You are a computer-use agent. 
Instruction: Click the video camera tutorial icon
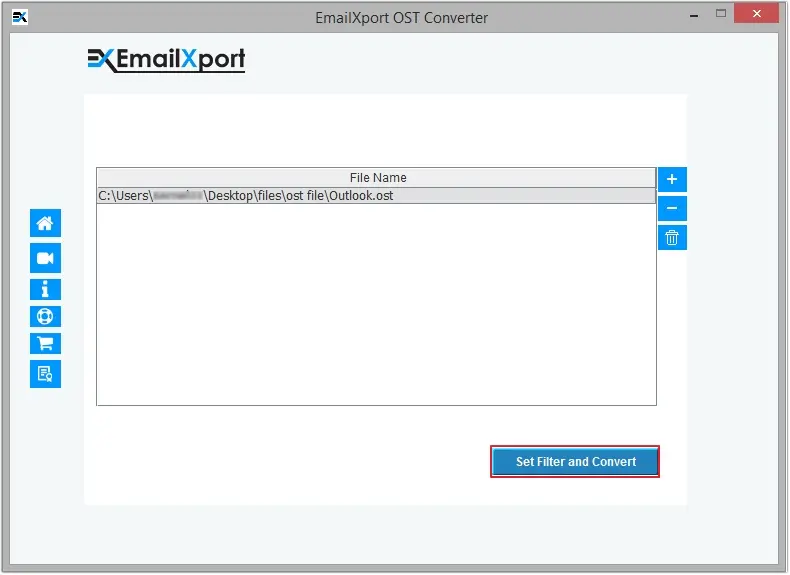click(45, 258)
